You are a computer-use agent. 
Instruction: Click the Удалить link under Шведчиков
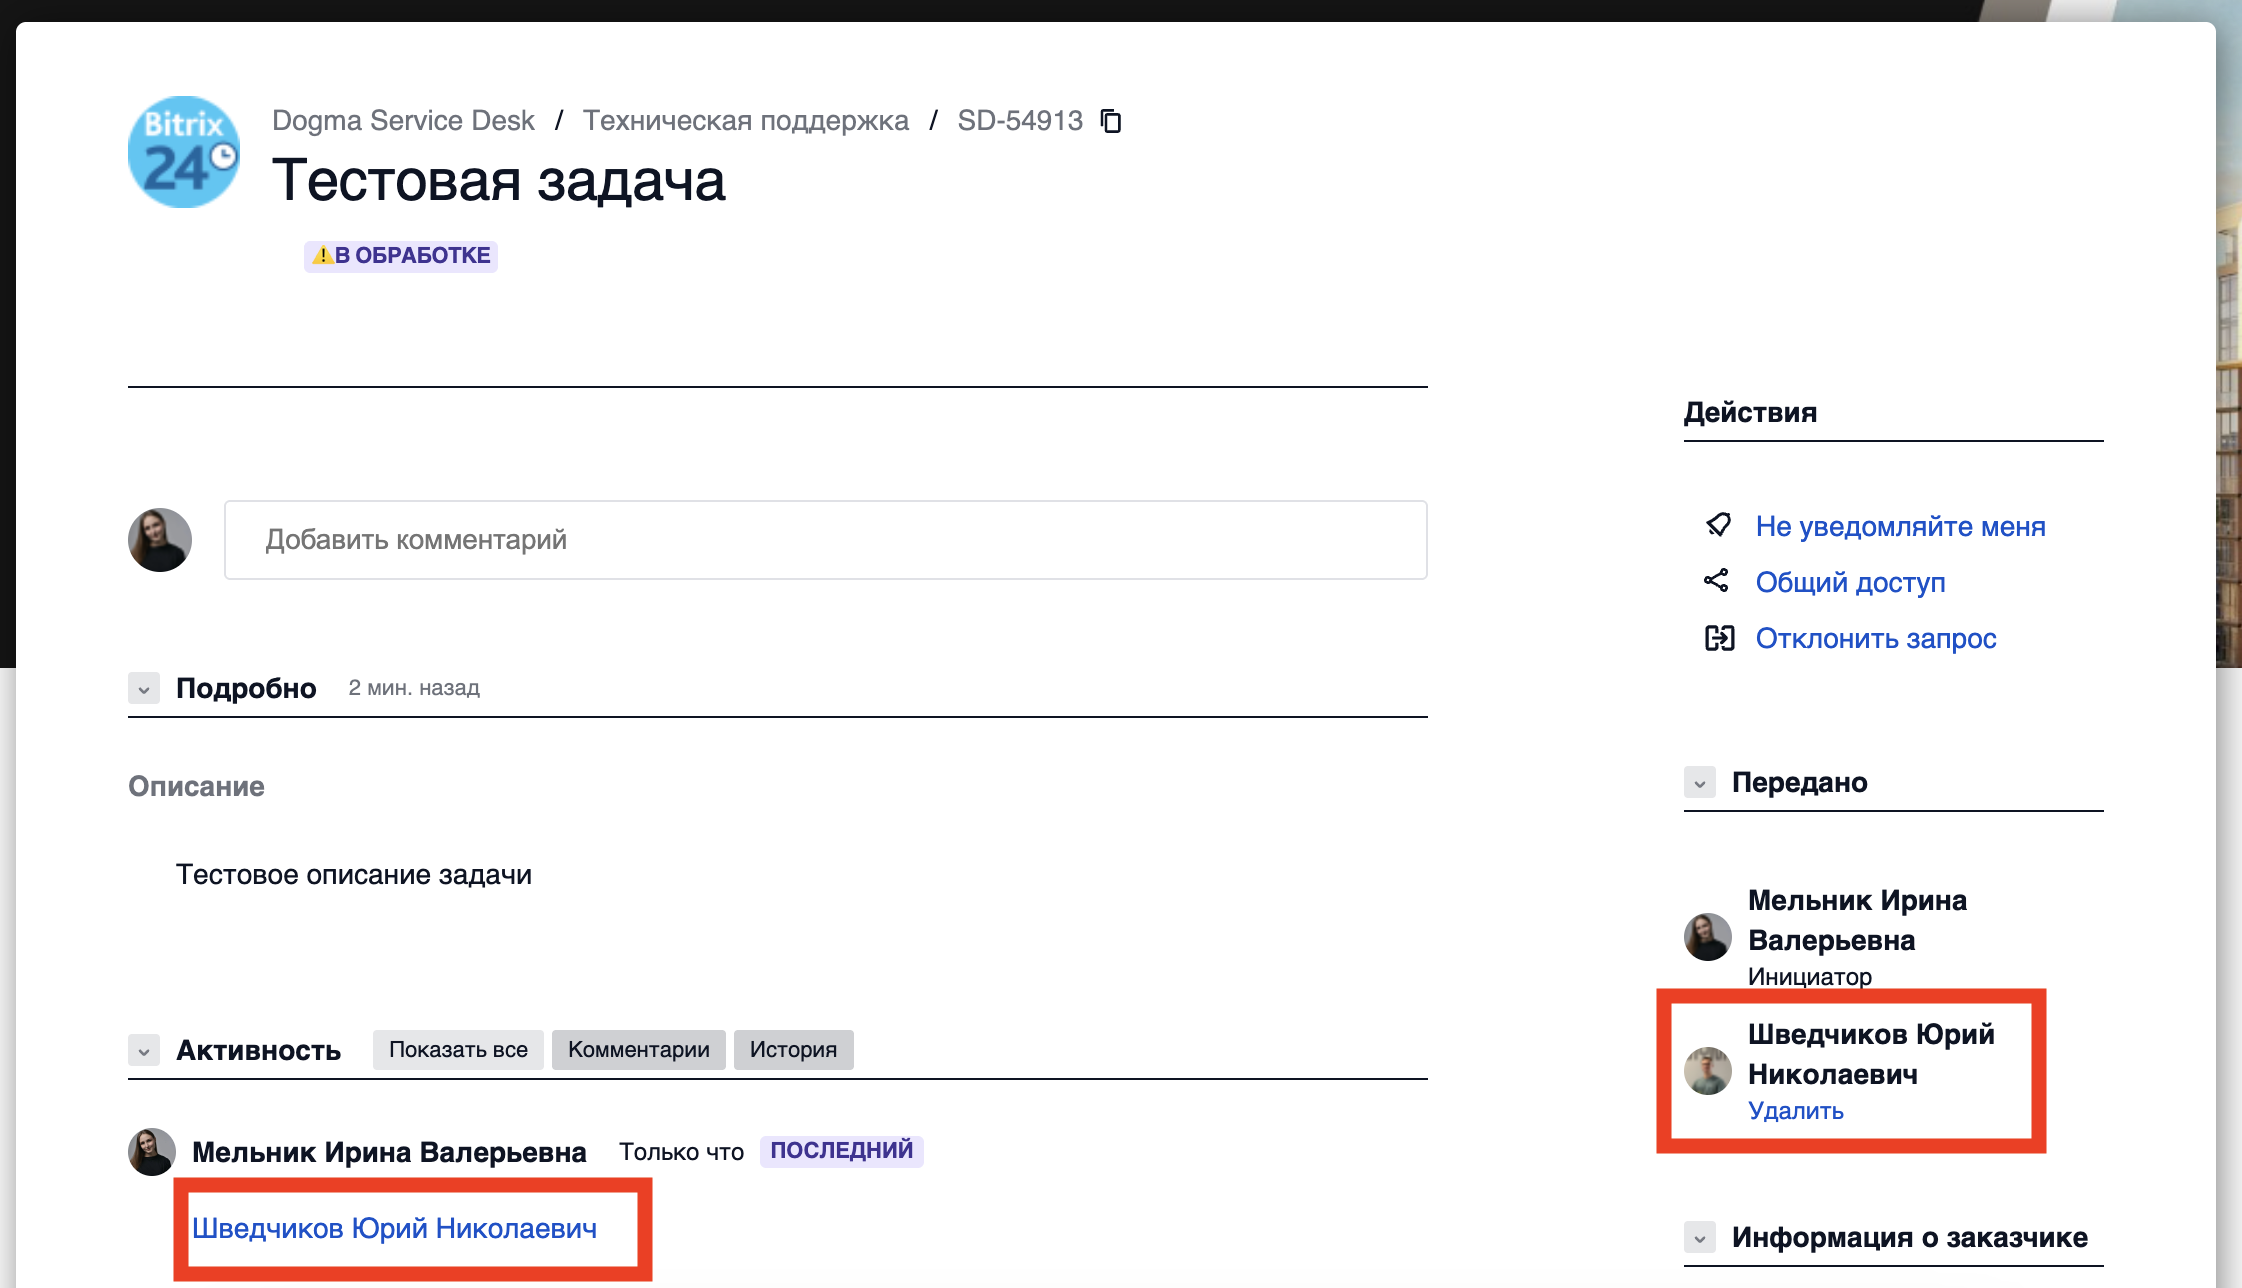click(x=1795, y=1111)
